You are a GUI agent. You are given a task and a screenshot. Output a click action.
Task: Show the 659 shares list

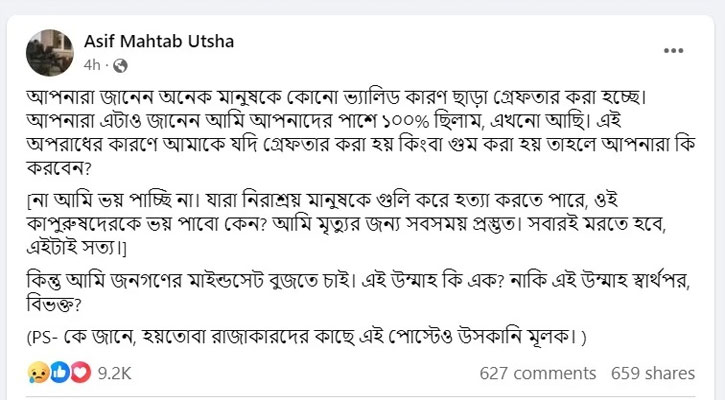click(x=653, y=373)
